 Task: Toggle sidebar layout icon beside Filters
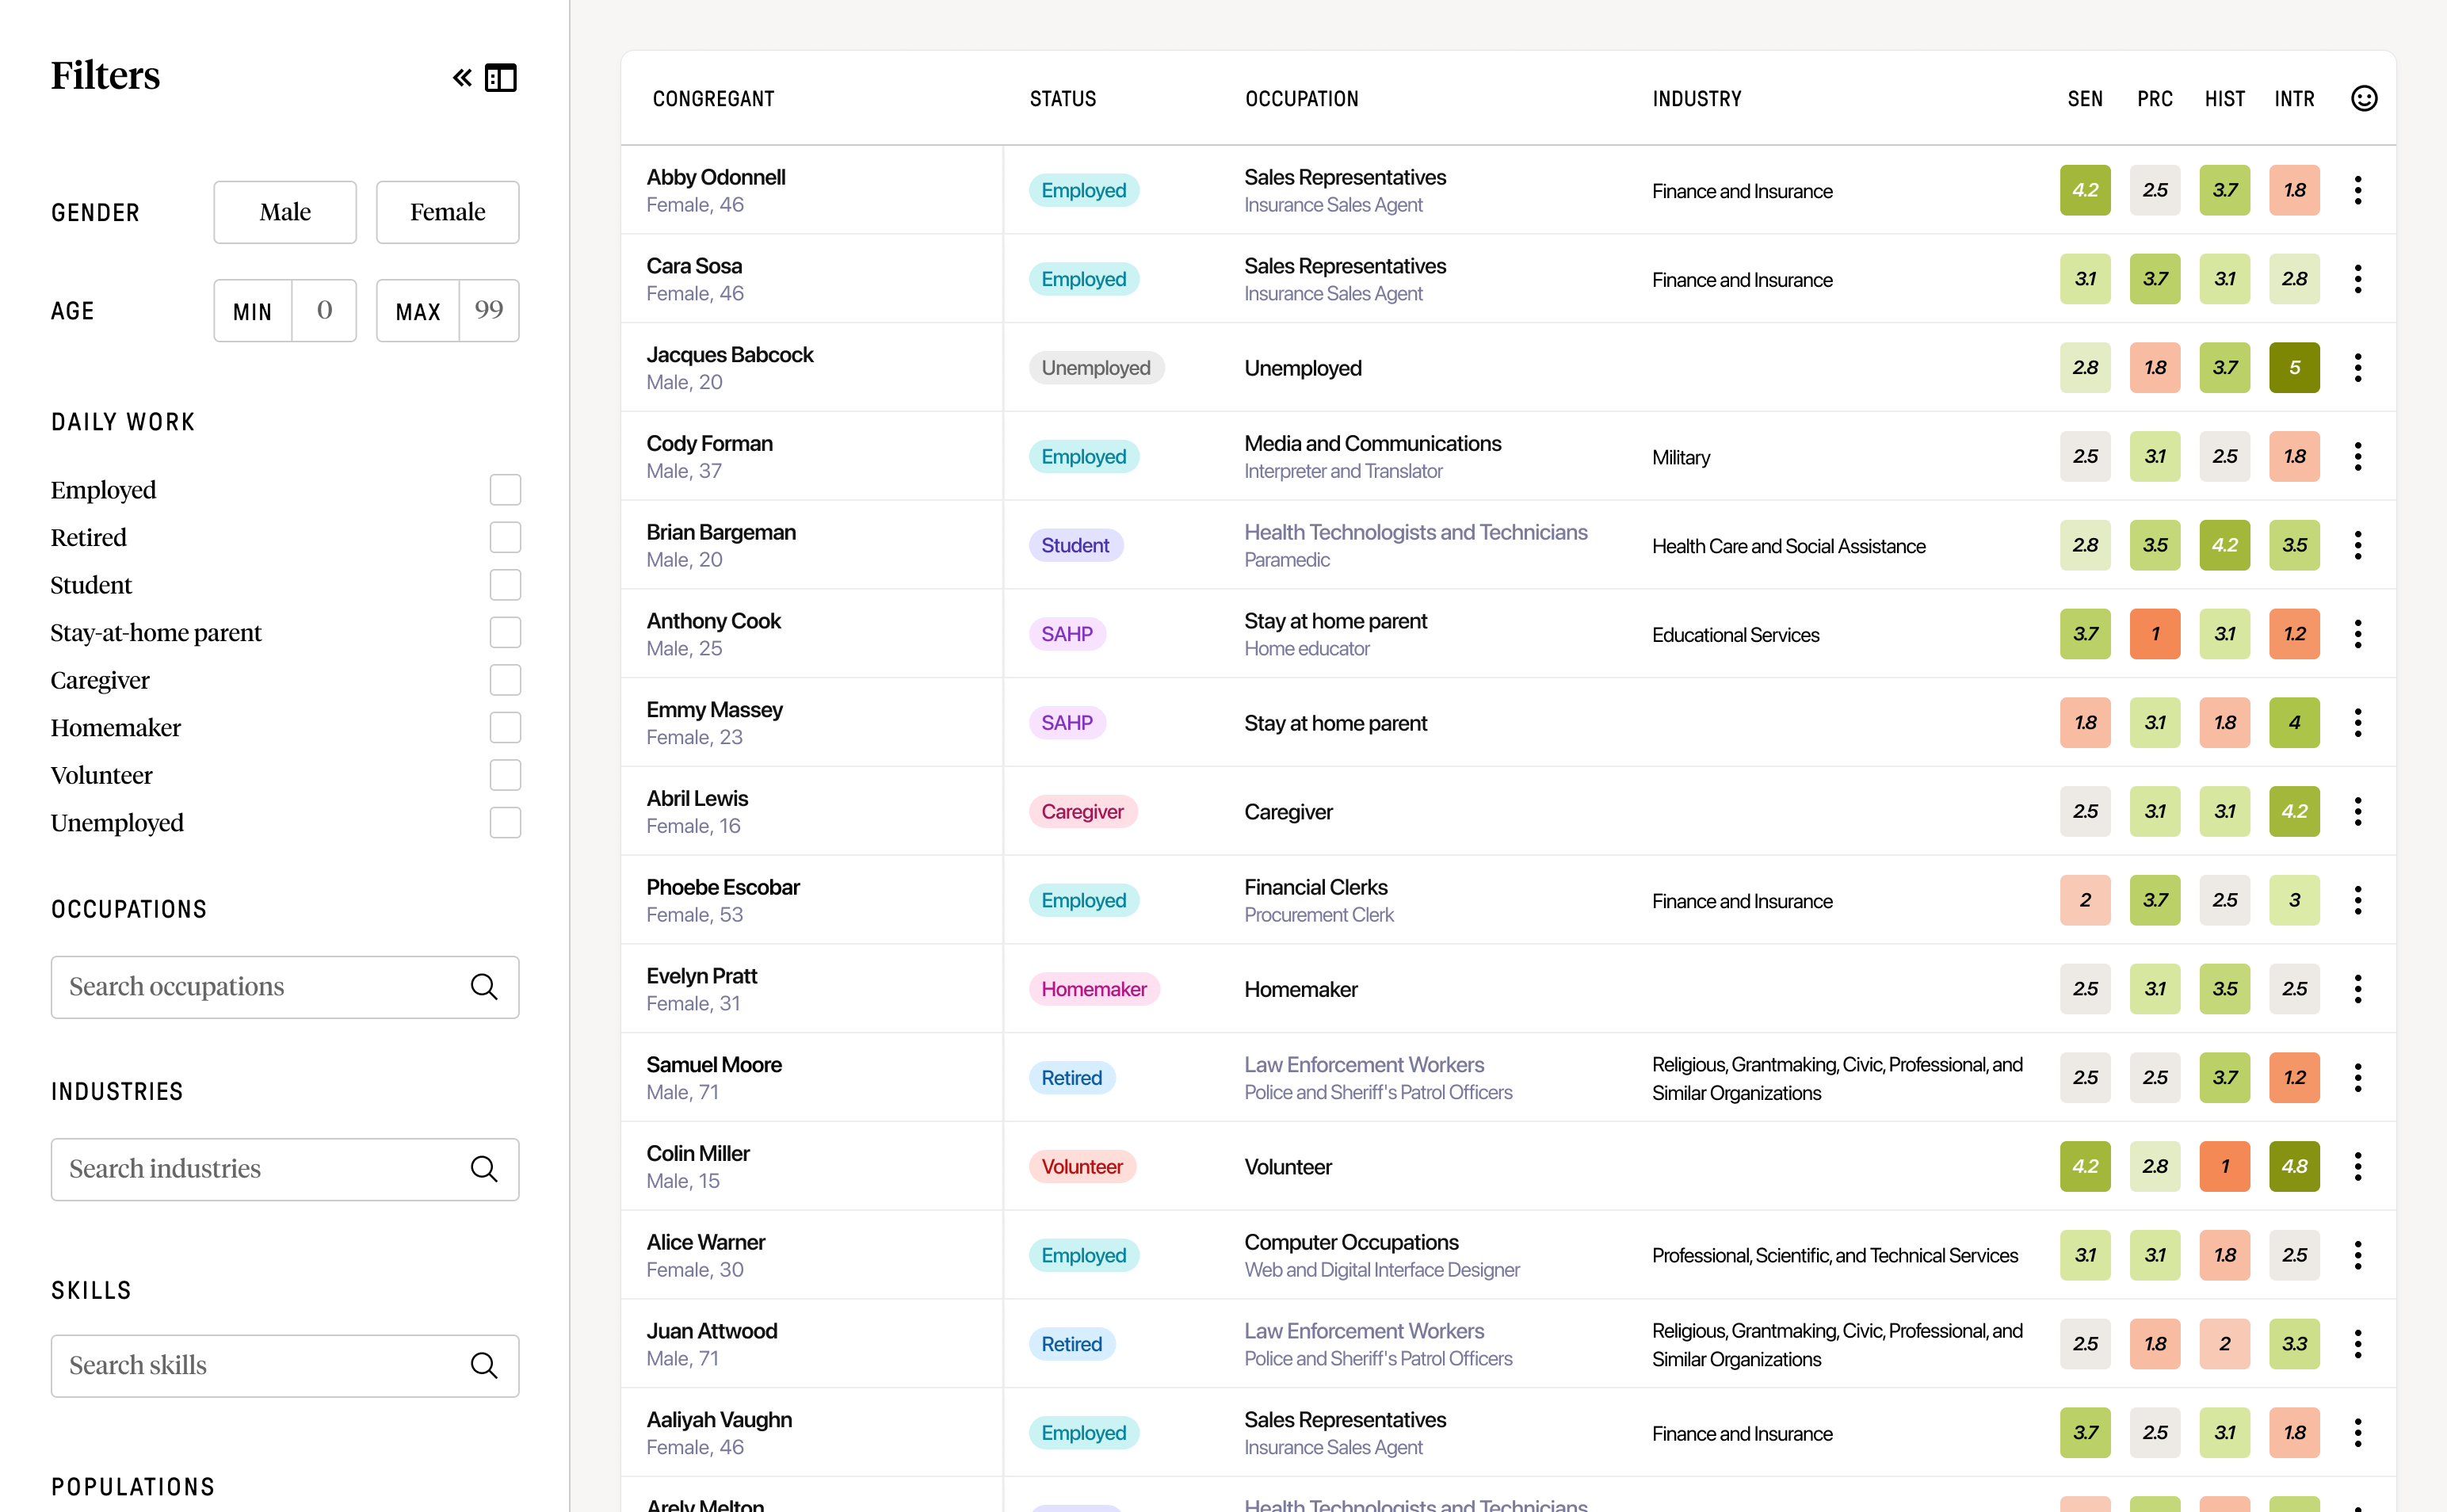501,78
